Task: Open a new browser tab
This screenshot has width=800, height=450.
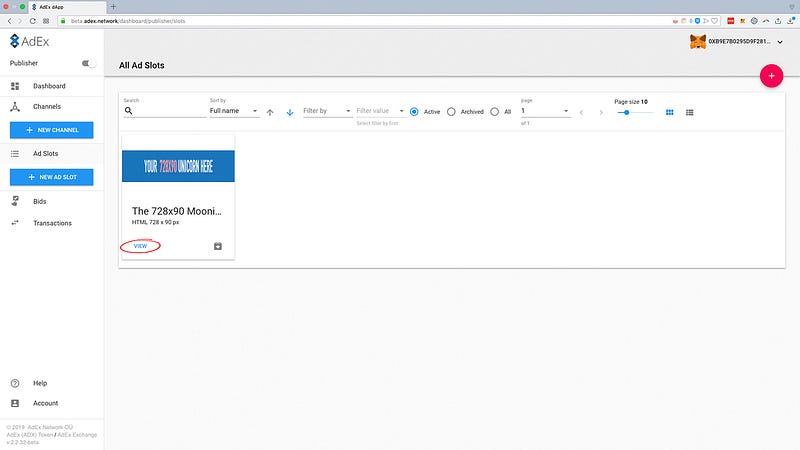Action: tap(113, 7)
